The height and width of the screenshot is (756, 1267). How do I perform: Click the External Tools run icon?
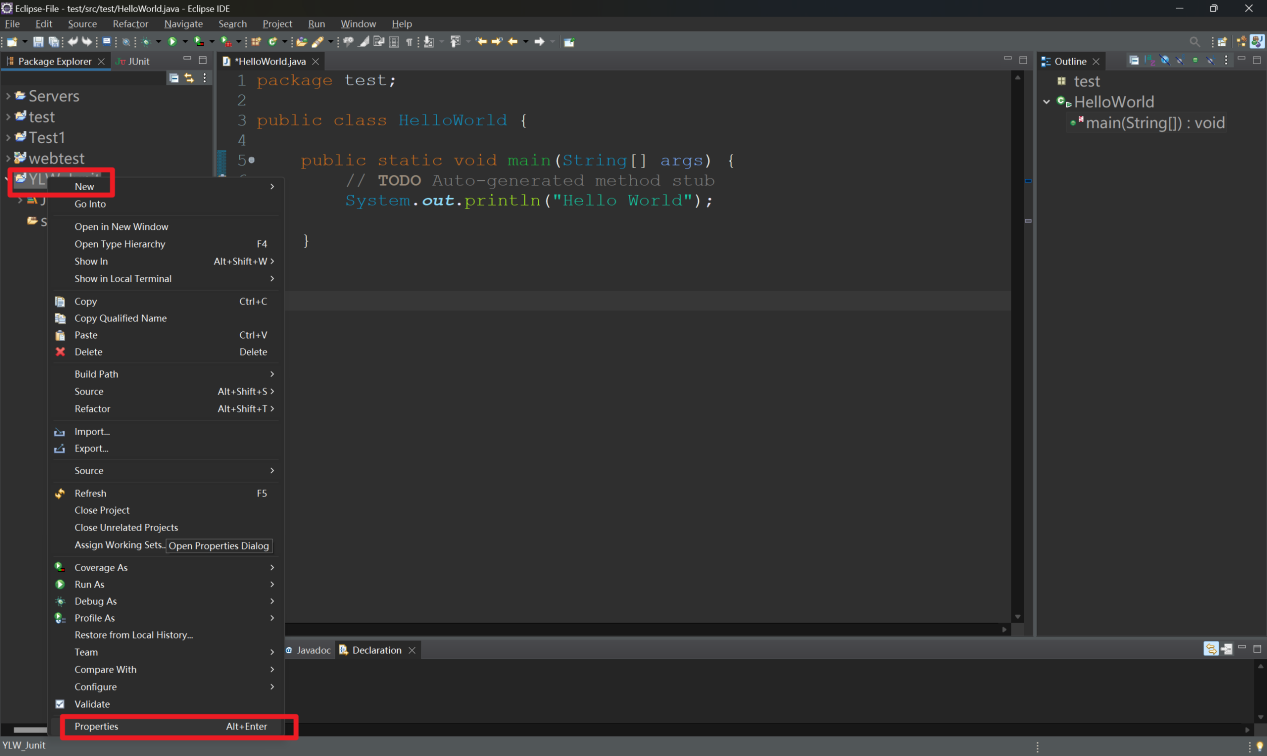click(x=226, y=42)
